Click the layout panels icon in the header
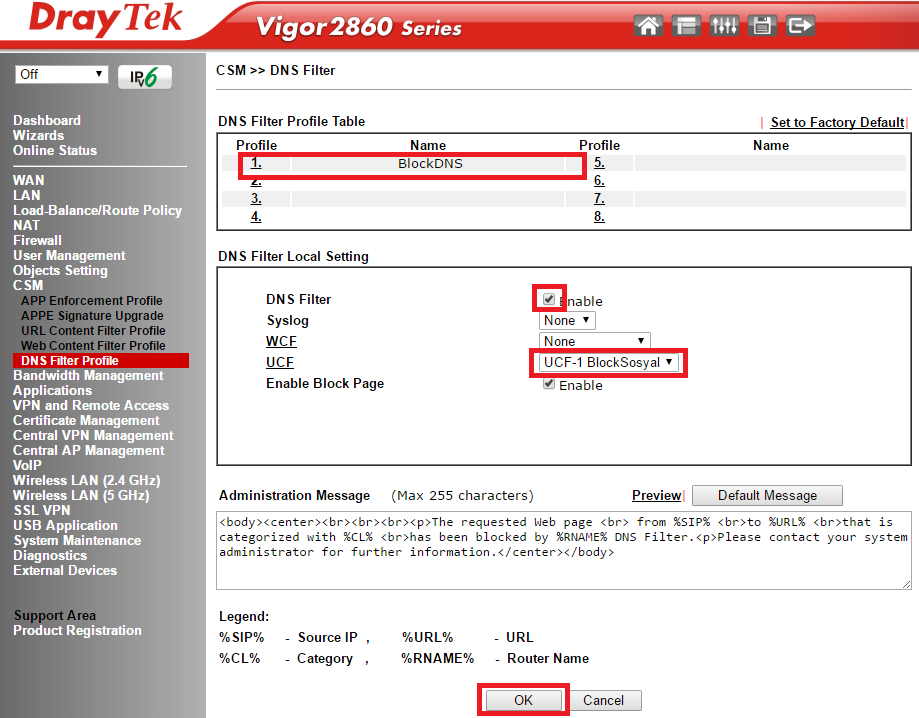The width and height of the screenshot is (919, 718). click(x=686, y=26)
